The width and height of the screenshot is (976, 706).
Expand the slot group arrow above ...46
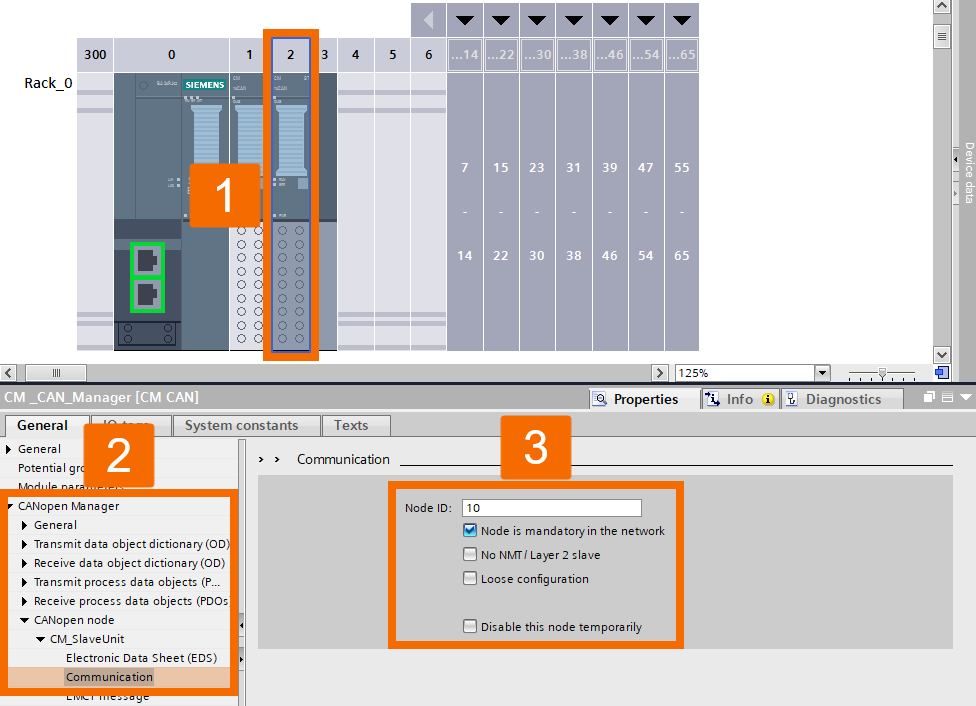pos(609,20)
